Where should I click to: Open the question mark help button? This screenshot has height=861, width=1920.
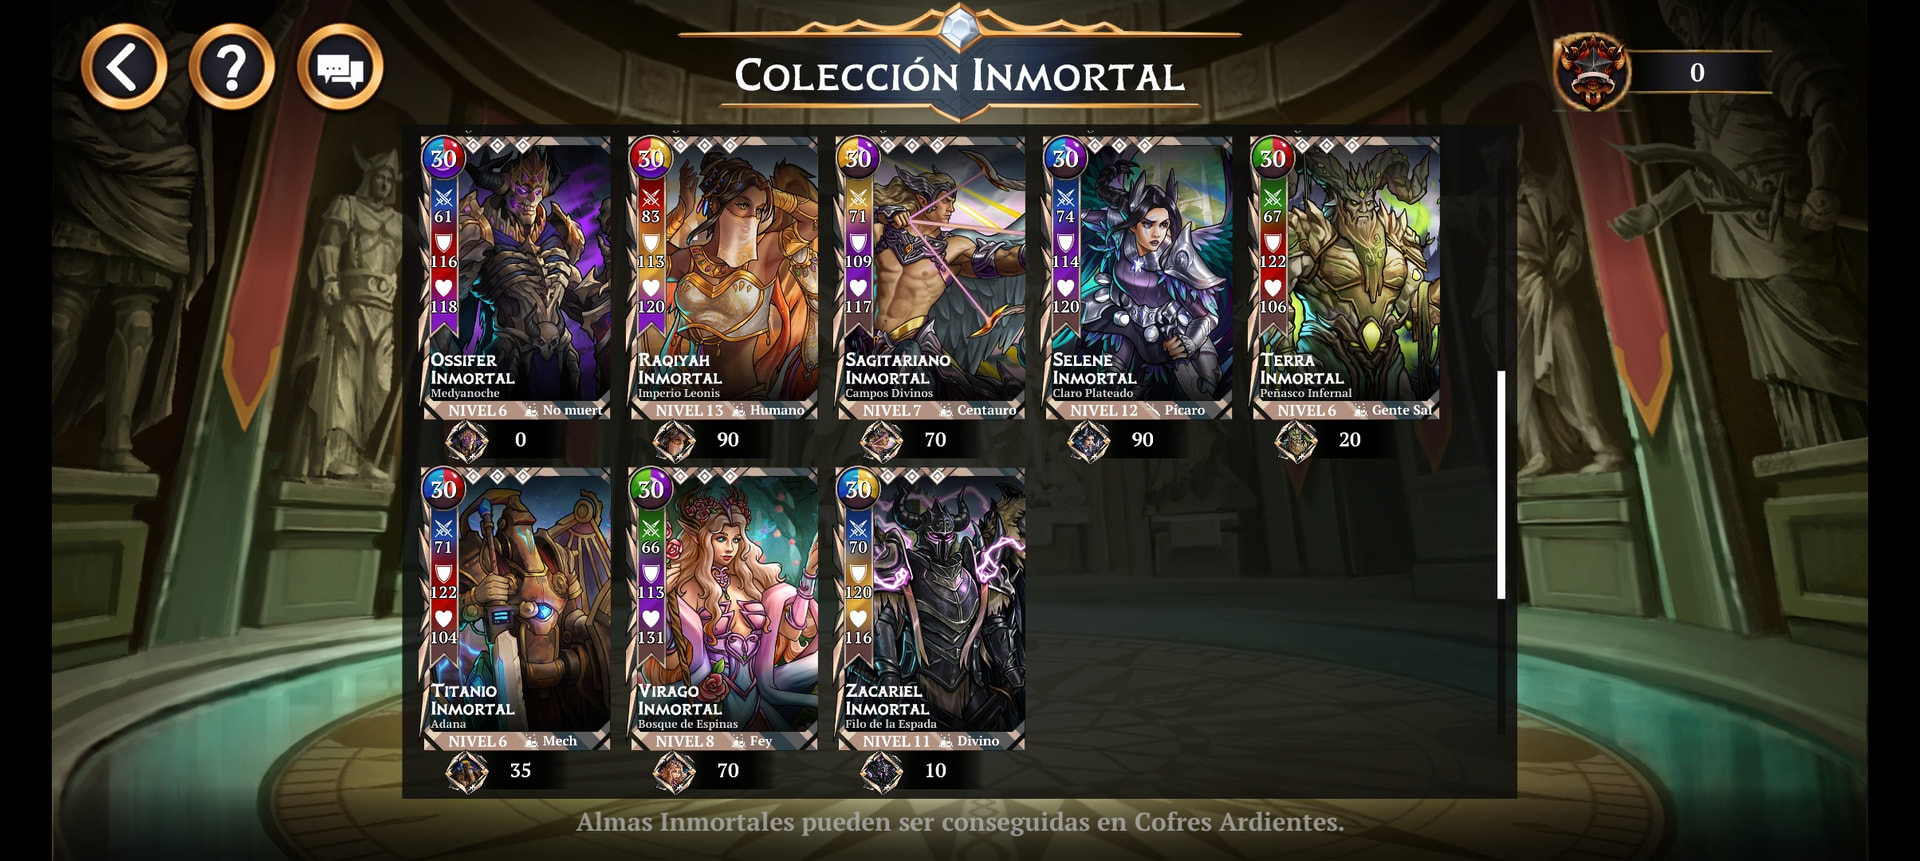232,68
